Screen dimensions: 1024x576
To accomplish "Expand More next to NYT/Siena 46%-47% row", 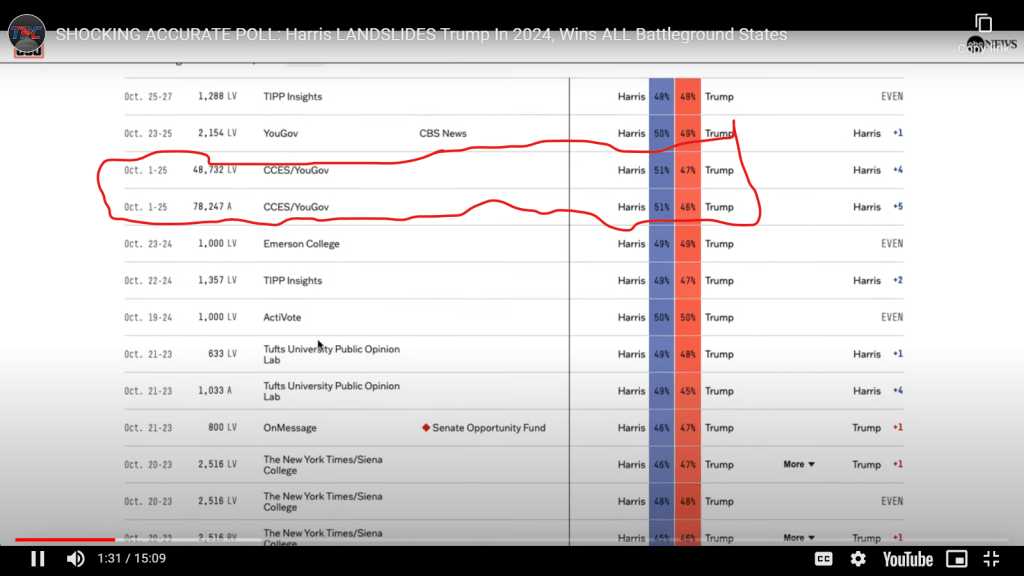I will click(798, 464).
